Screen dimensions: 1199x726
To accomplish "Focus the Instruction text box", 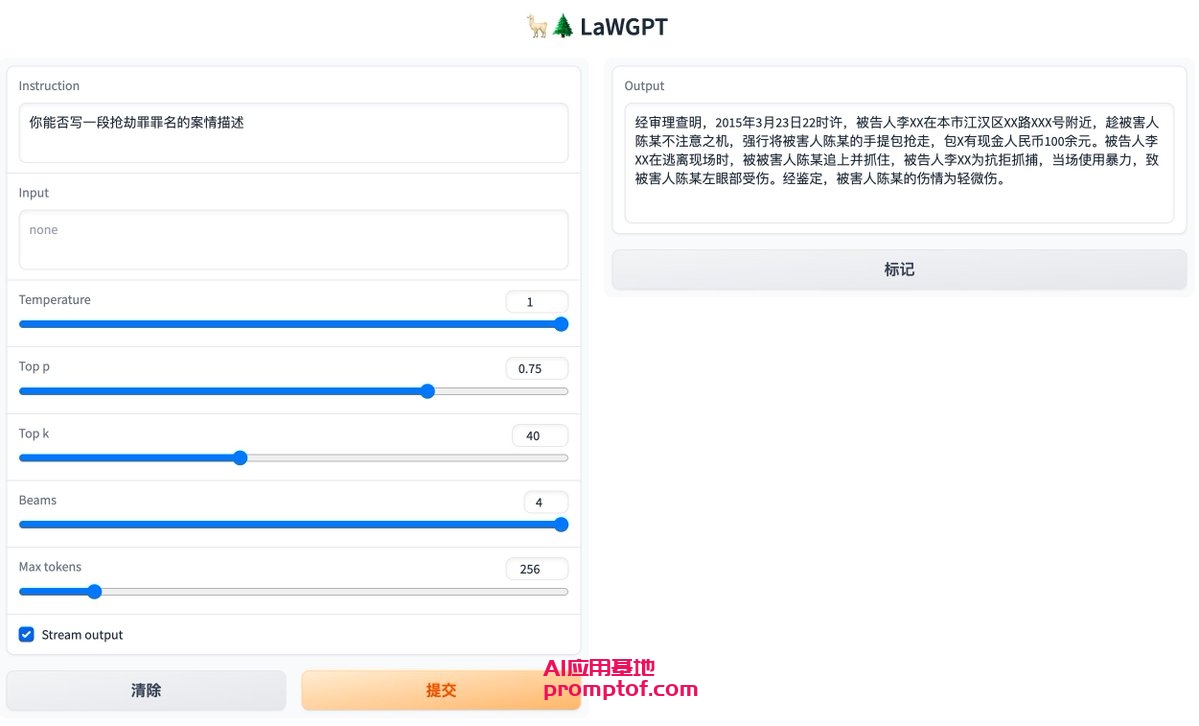I will [293, 132].
